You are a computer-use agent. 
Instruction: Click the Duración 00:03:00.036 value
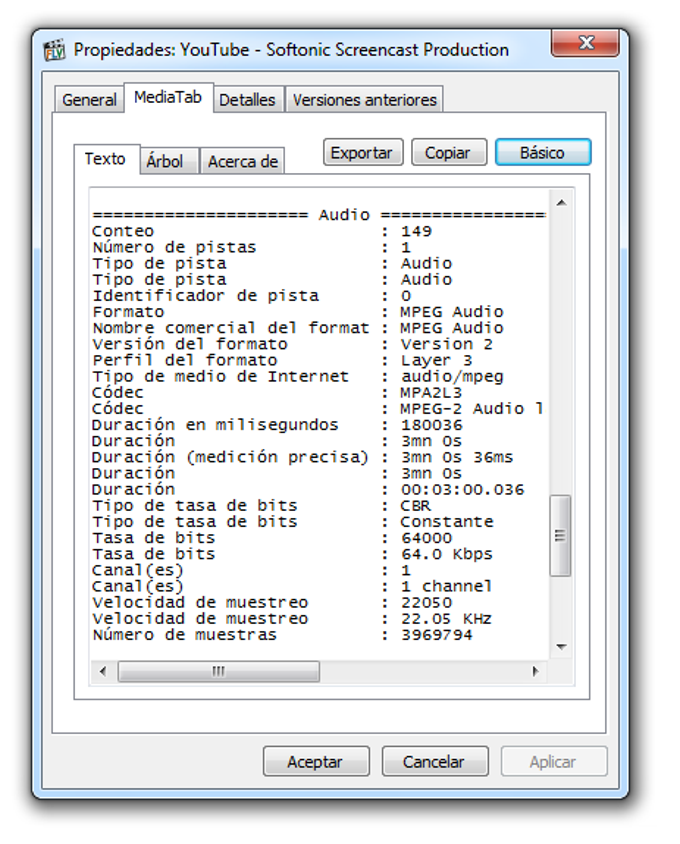pos(462,490)
